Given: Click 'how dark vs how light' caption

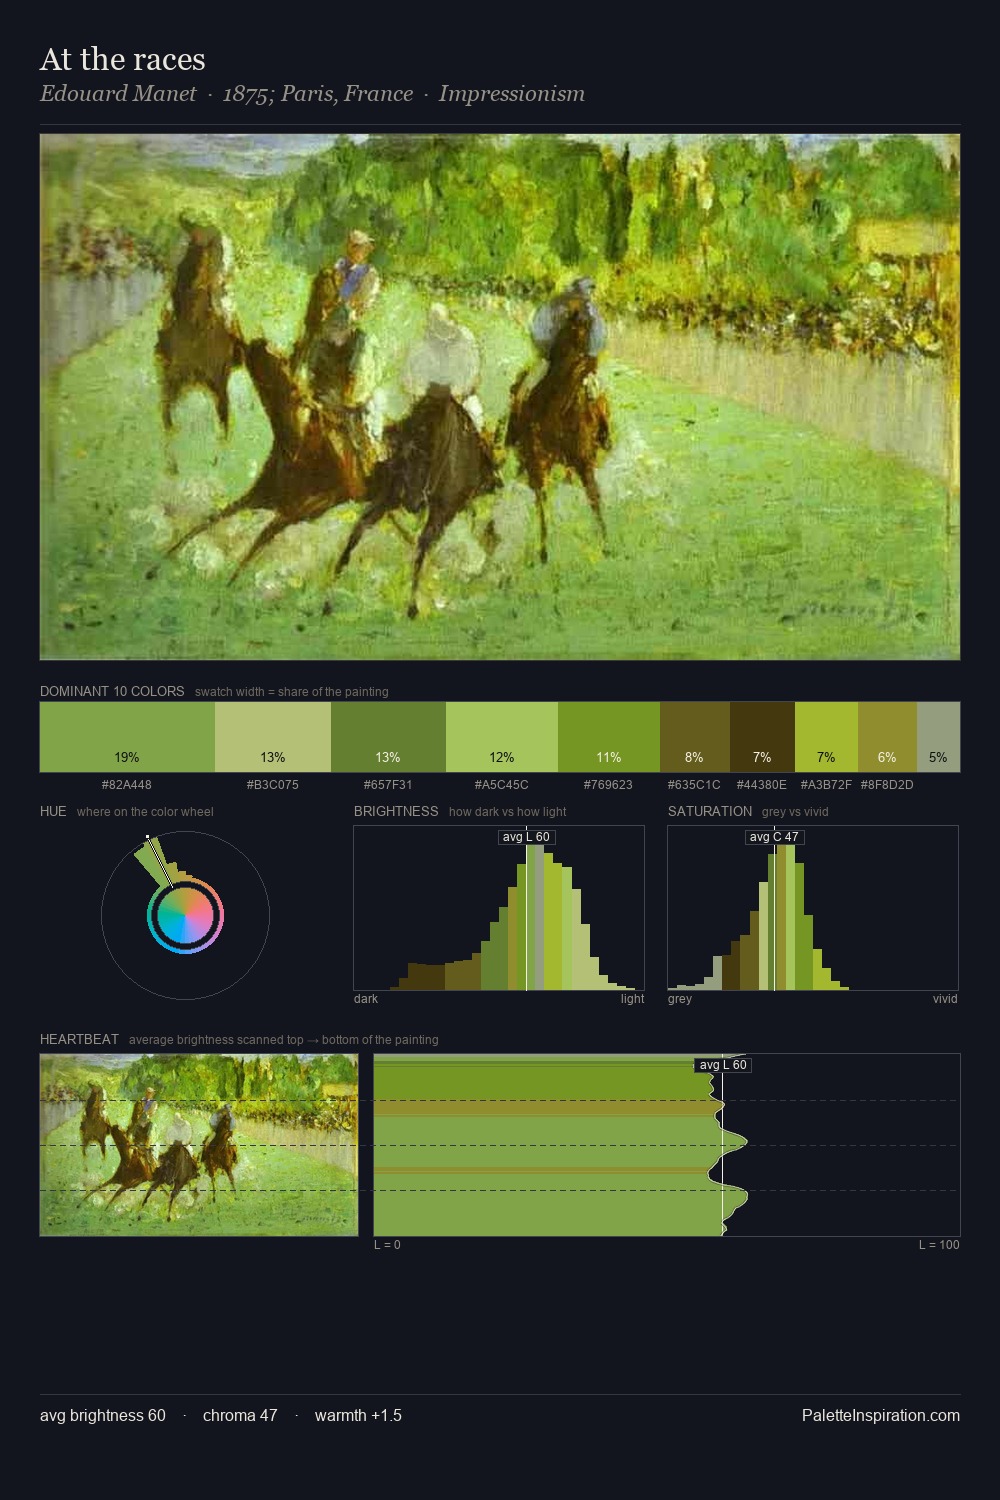Looking at the screenshot, I should coord(508,812).
